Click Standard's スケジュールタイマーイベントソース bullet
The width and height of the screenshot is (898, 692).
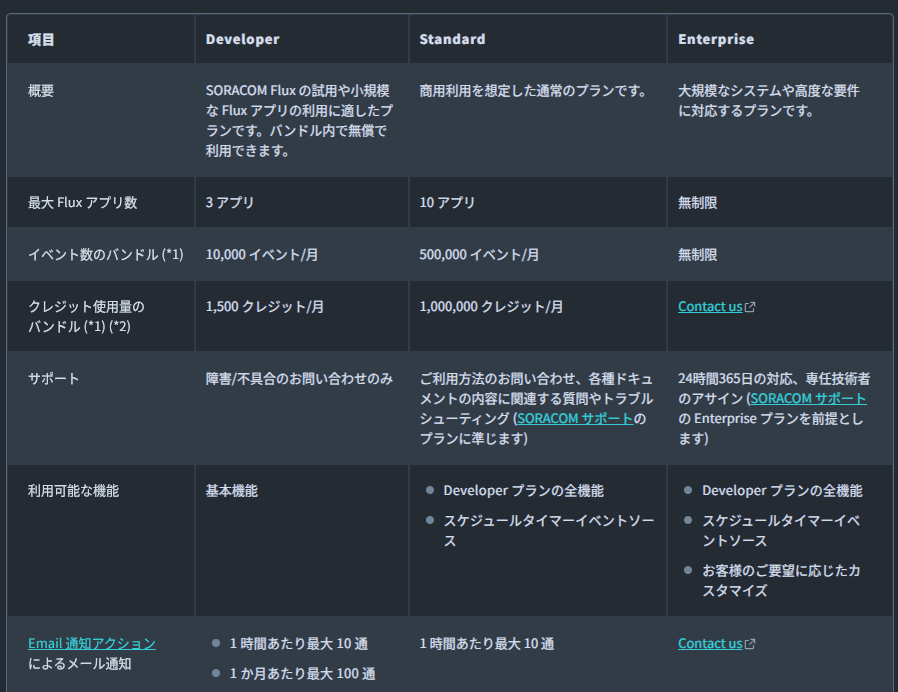tap(549, 530)
